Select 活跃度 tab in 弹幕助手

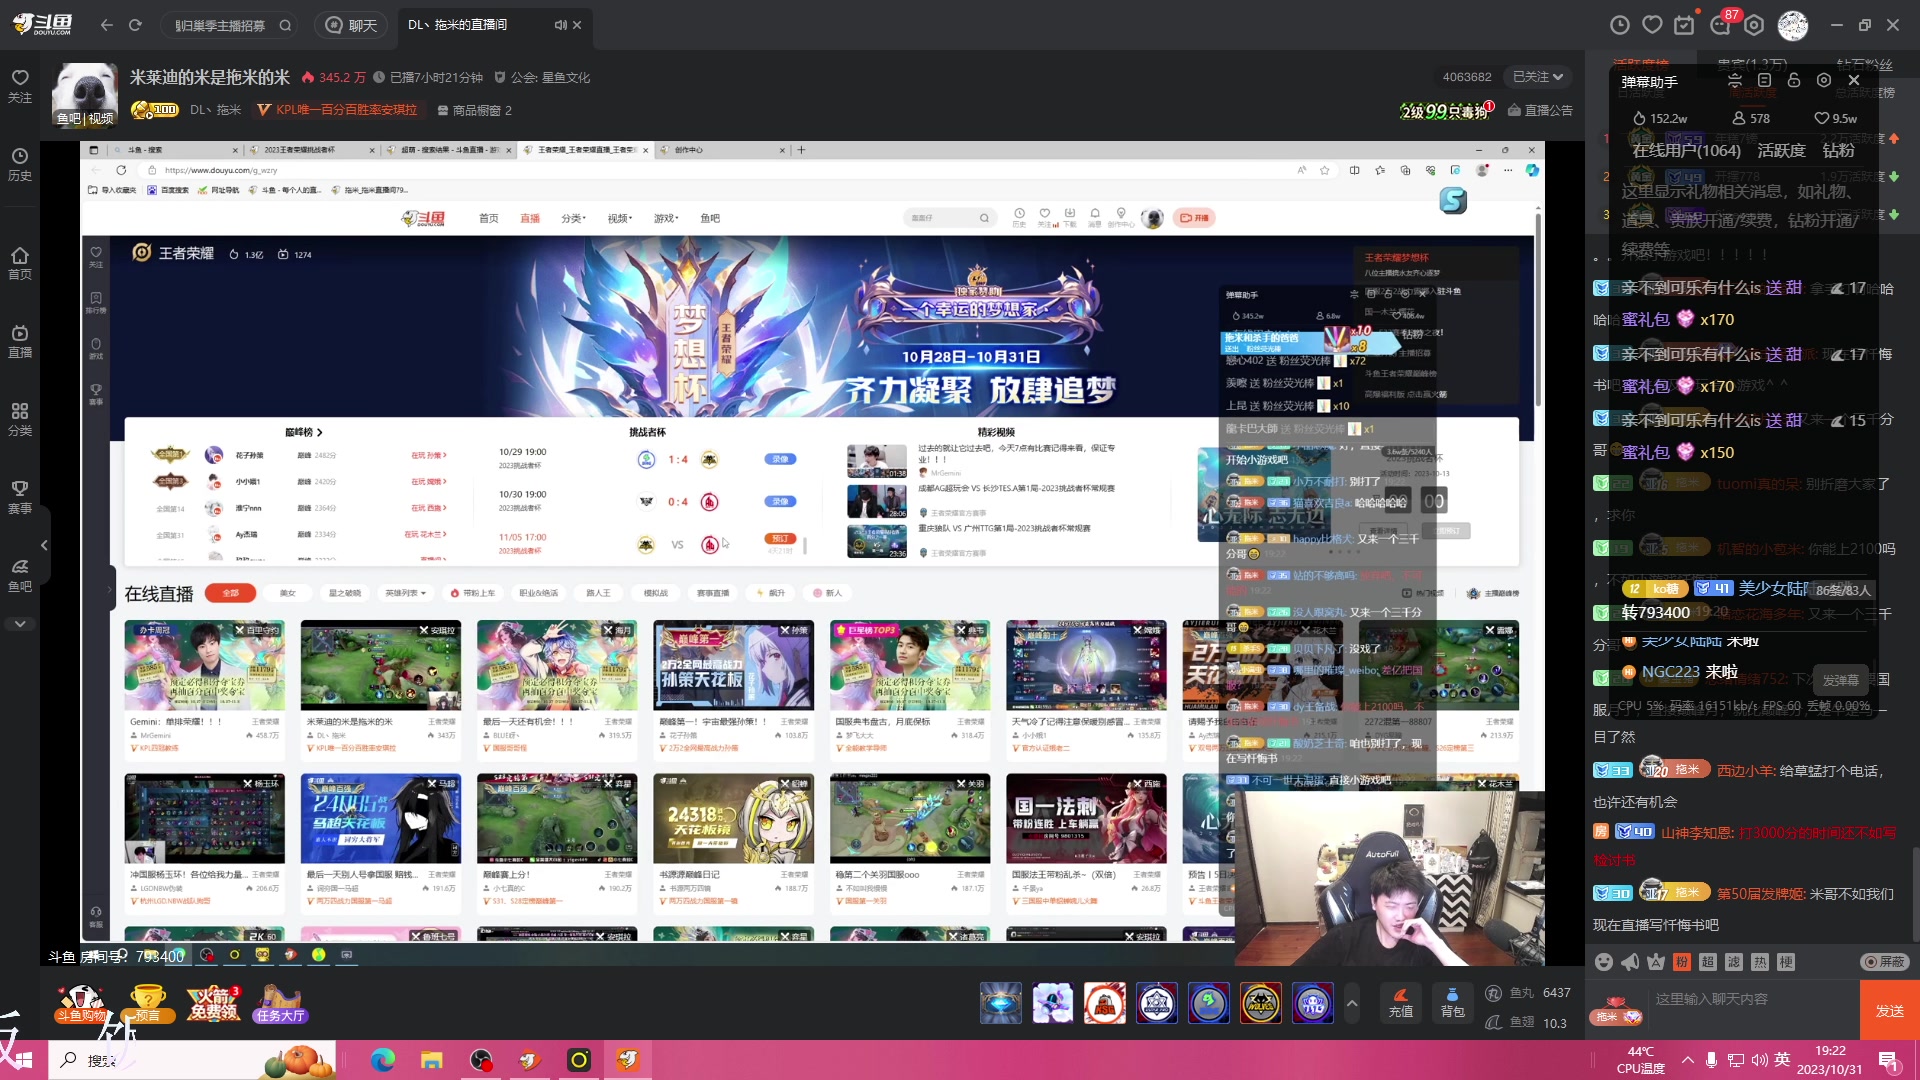1781,150
